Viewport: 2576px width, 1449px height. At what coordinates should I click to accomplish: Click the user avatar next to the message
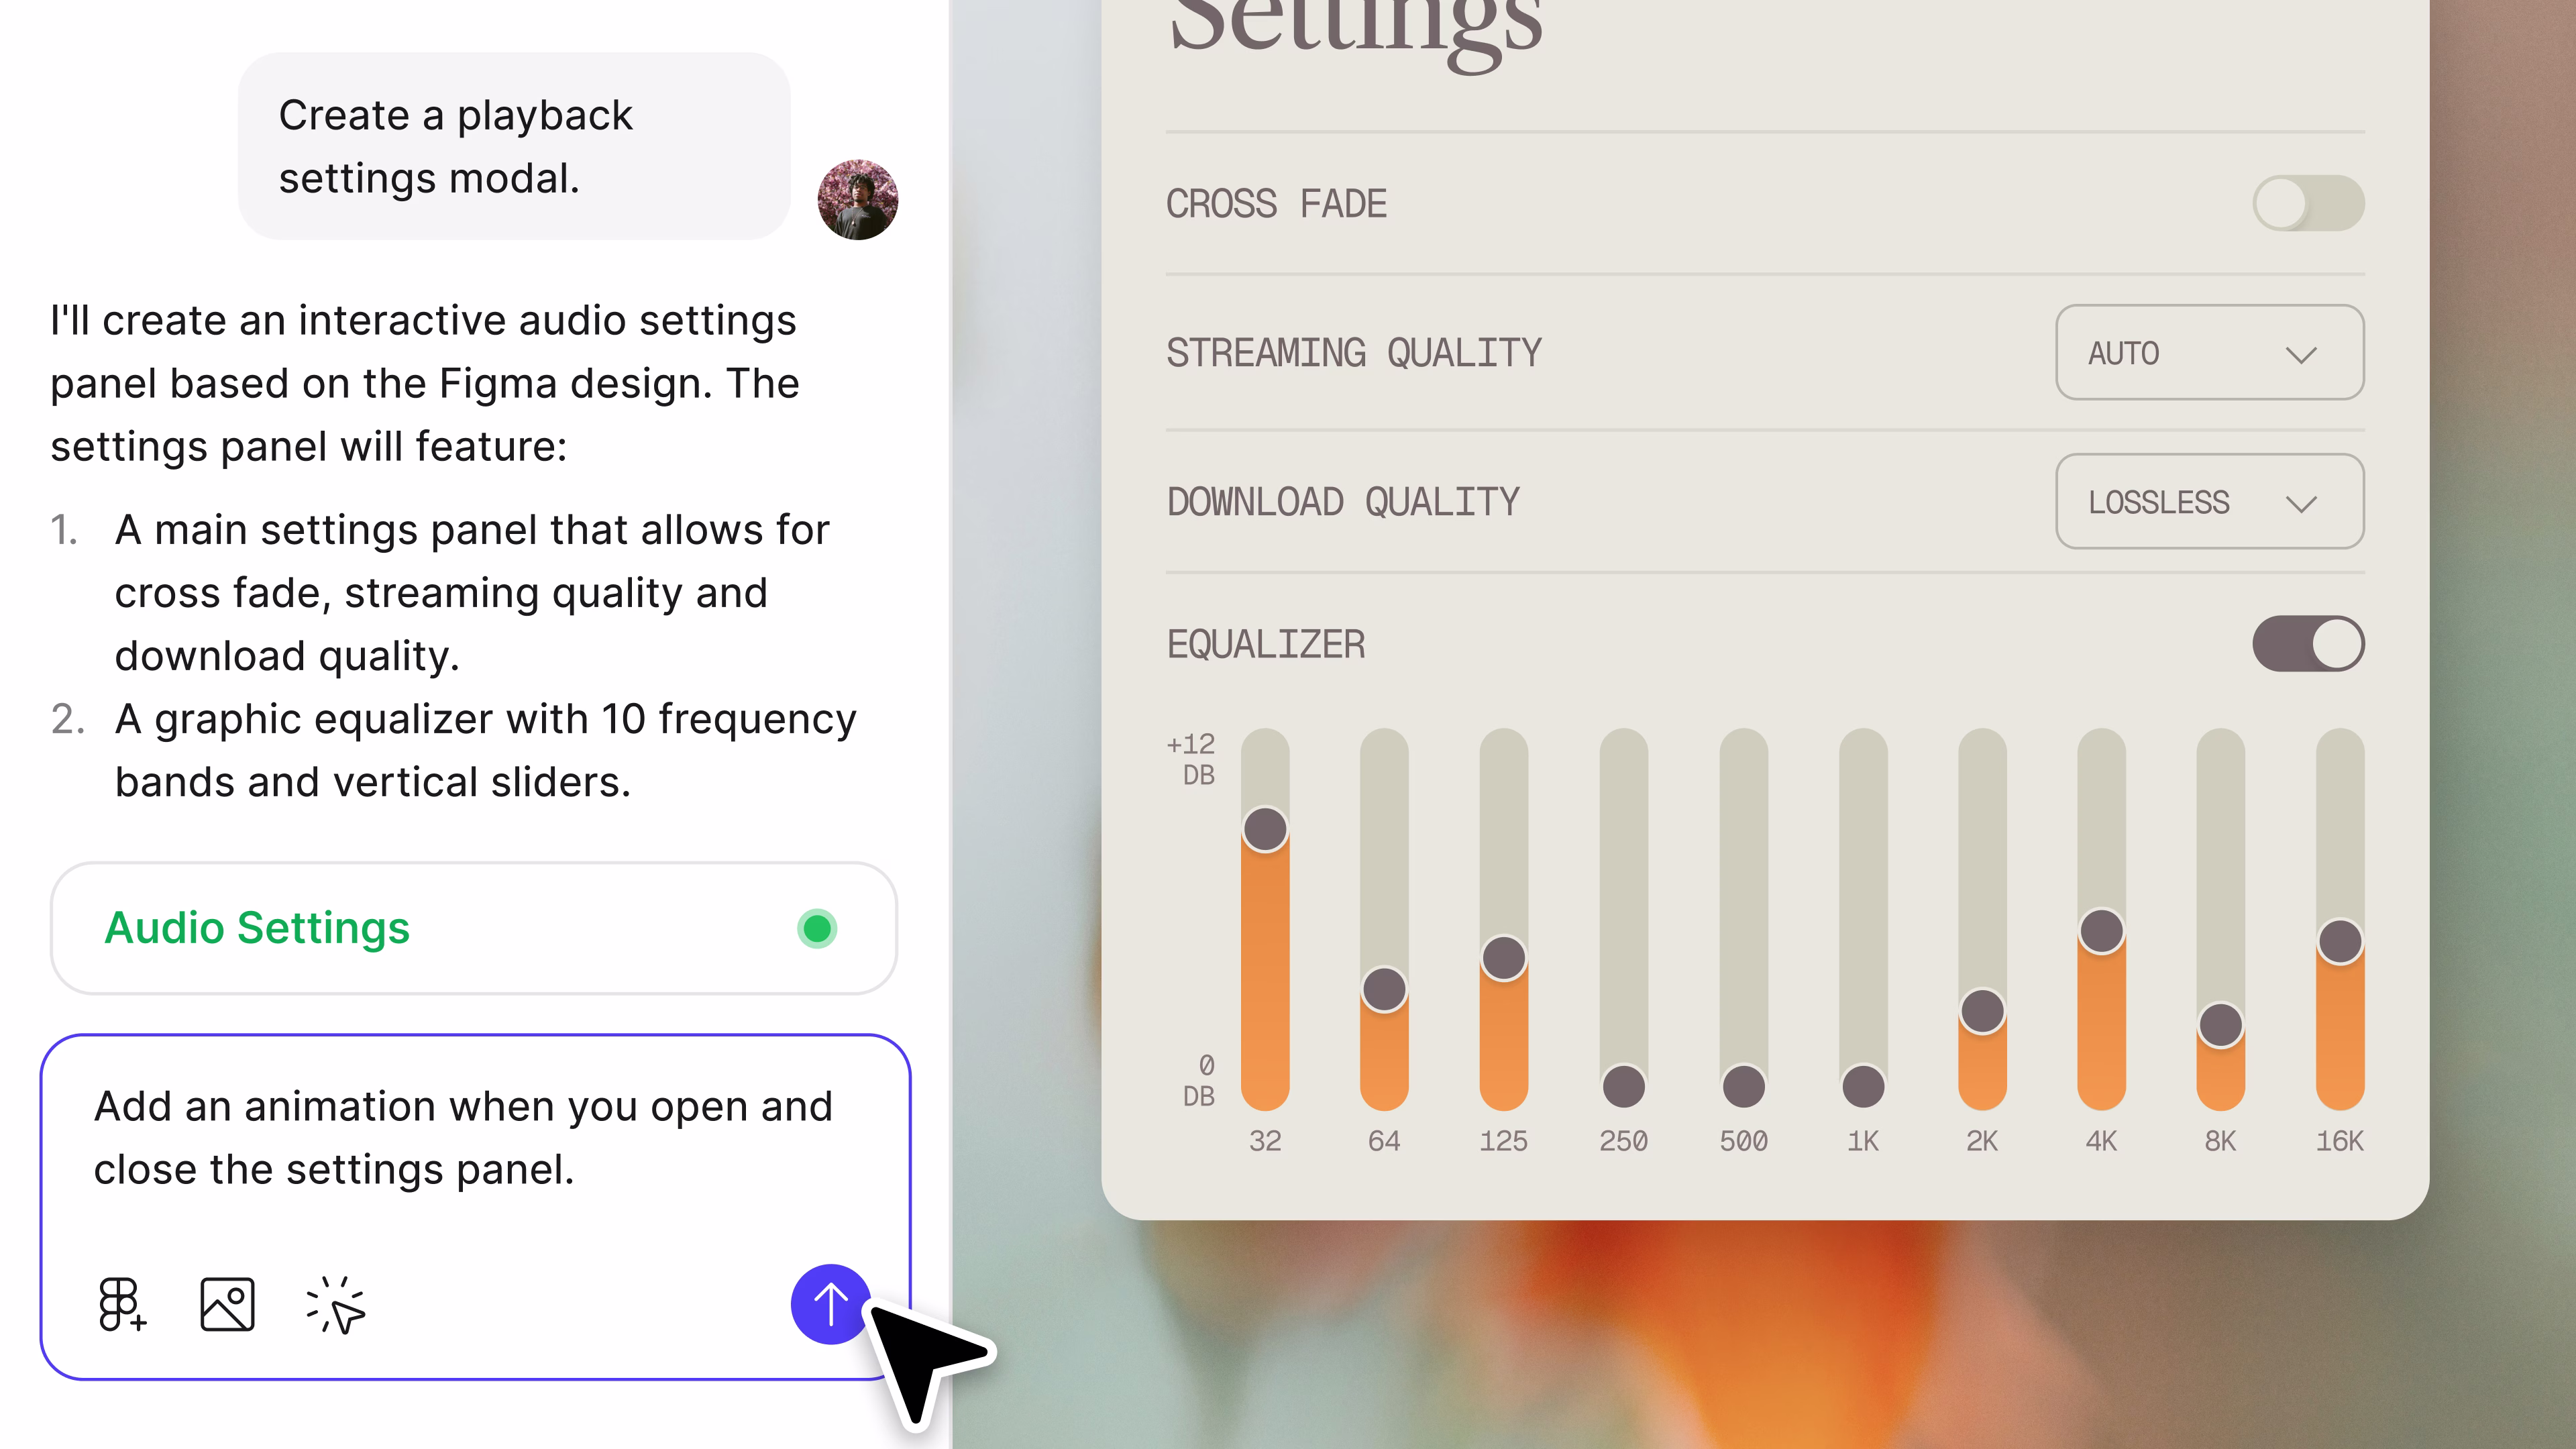857,199
